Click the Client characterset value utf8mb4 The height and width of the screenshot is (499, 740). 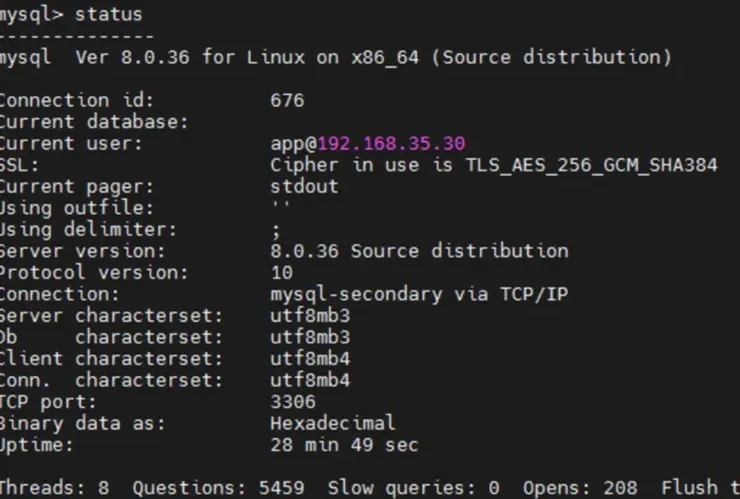point(310,359)
